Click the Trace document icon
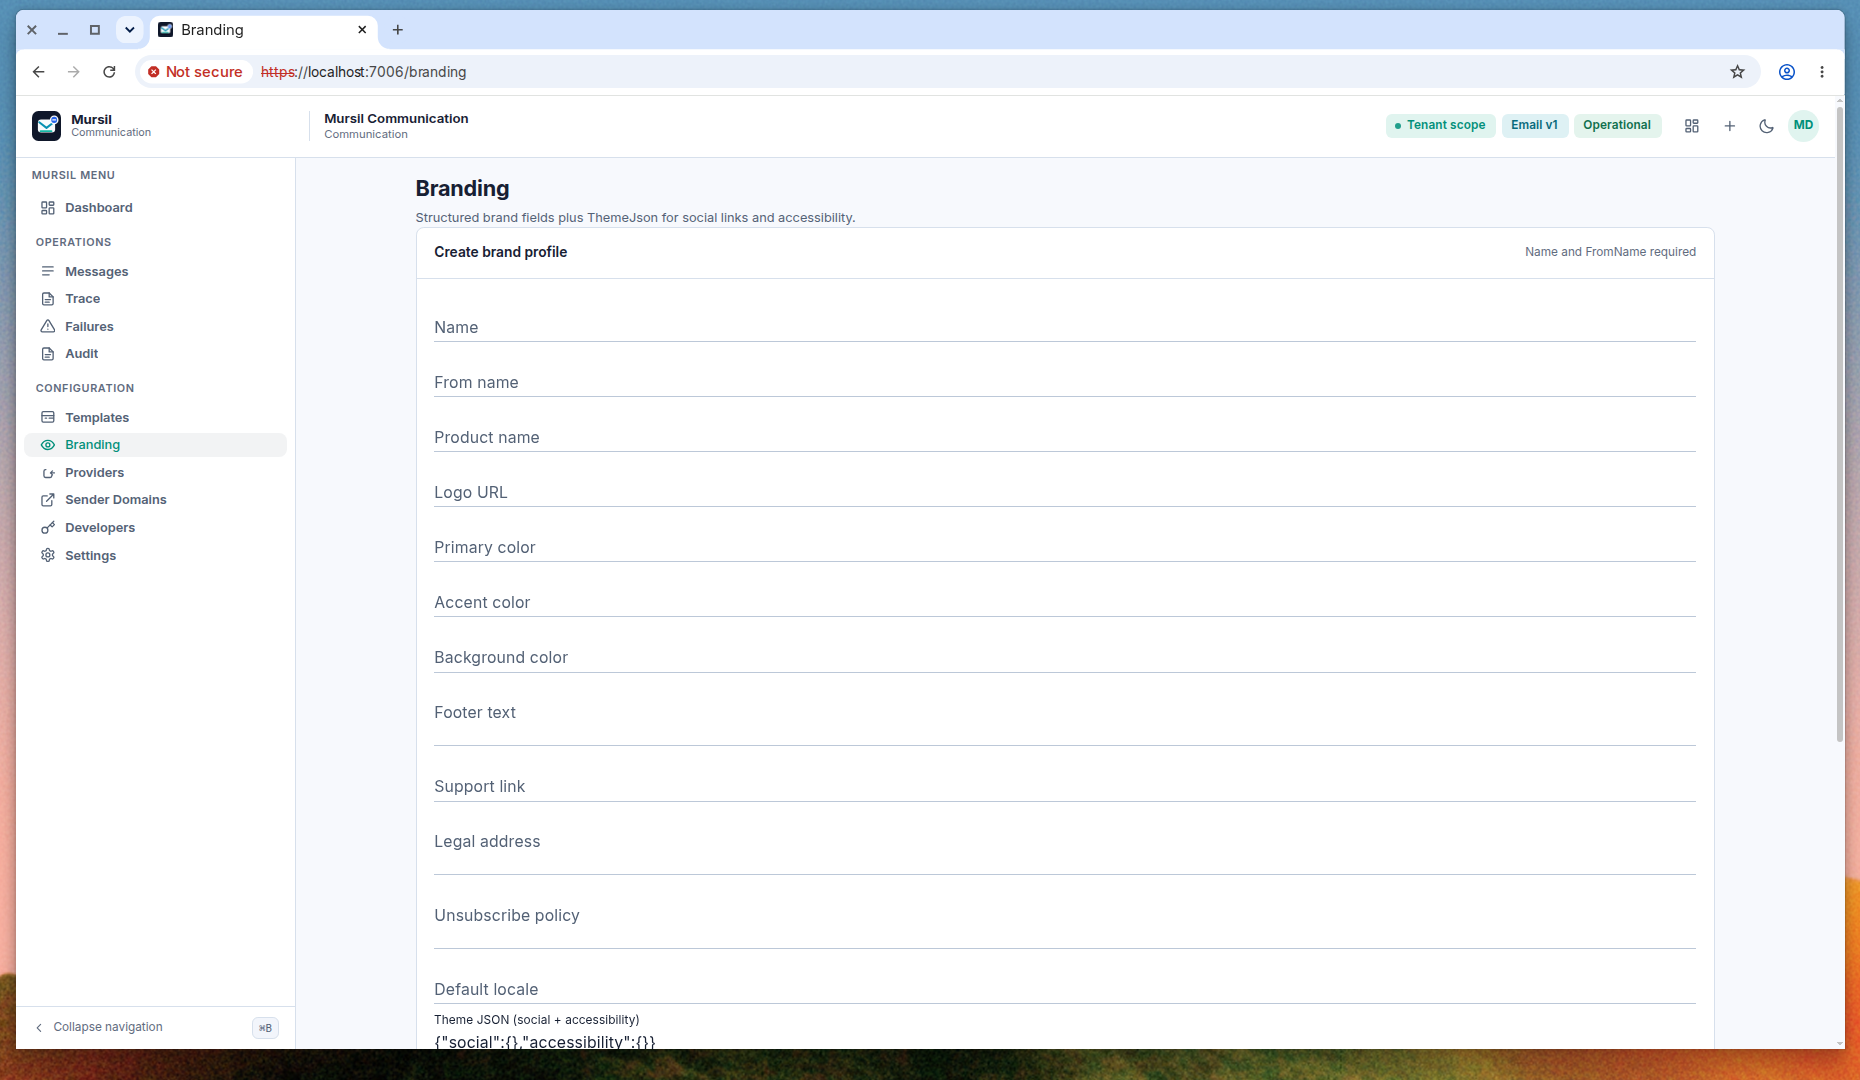1860x1080 pixels. [x=47, y=299]
